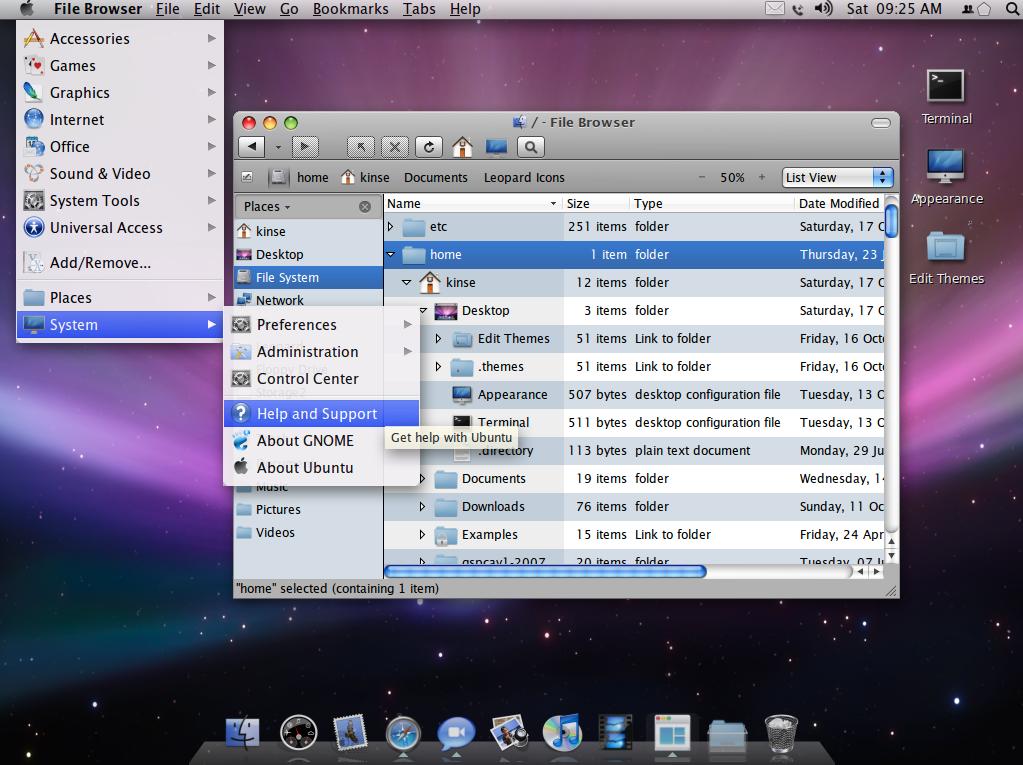Sort by Date Modified column header

[840, 203]
